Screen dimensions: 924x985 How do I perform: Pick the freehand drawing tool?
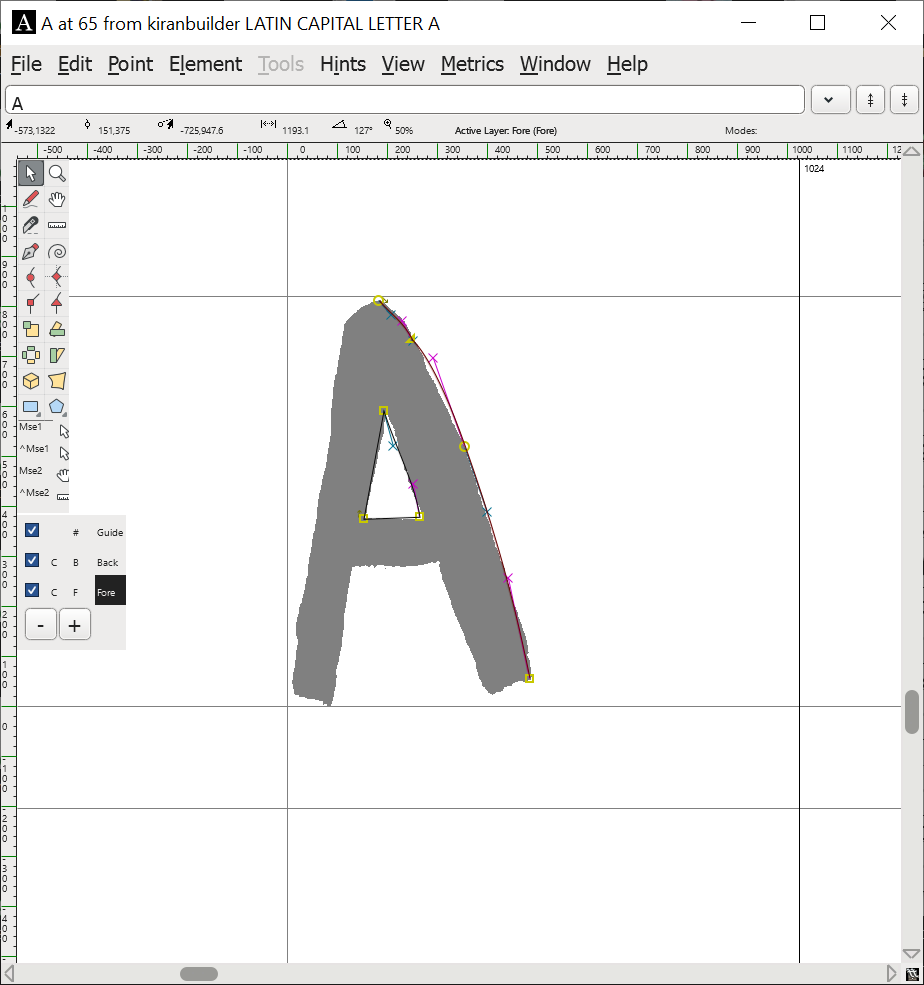[31, 199]
